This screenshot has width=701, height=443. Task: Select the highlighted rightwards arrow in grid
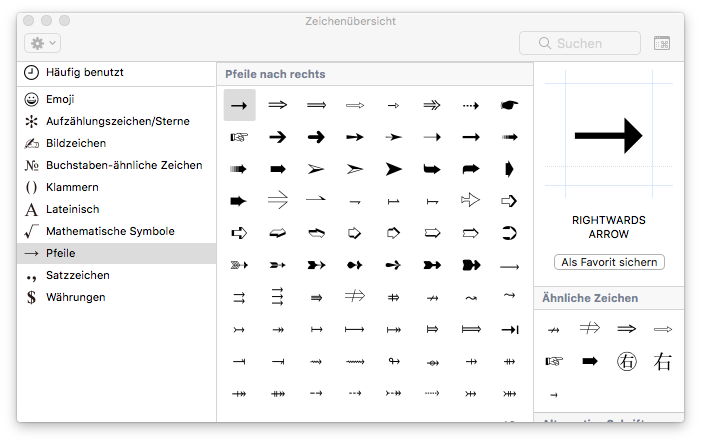[239, 105]
